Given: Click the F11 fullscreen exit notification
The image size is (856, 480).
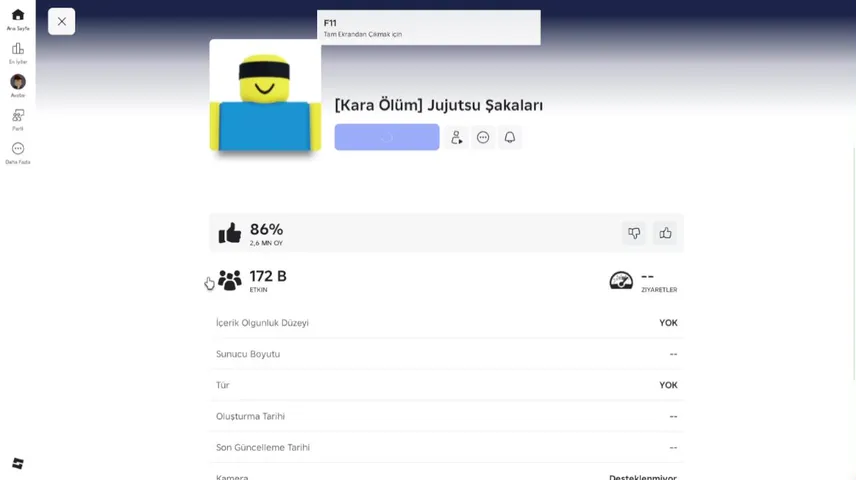Looking at the screenshot, I should coord(429,27).
